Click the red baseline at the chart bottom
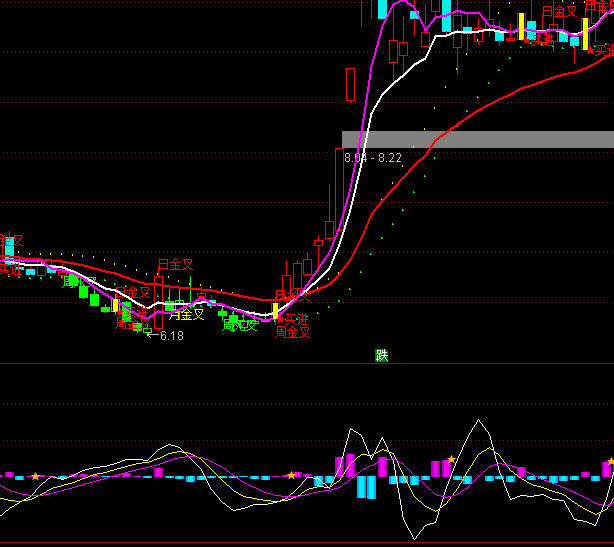 [300, 543]
